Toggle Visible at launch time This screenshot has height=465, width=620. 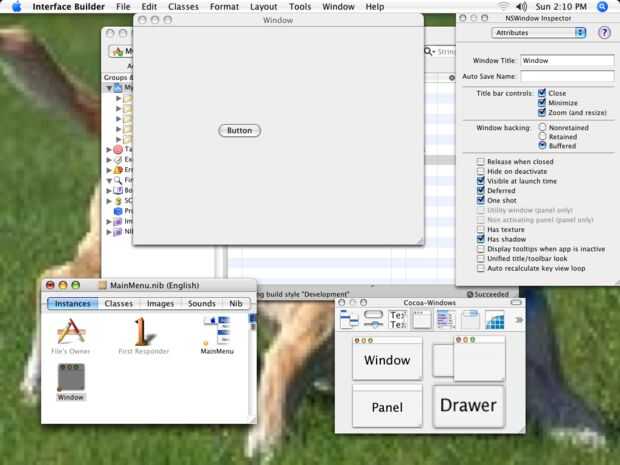click(480, 181)
